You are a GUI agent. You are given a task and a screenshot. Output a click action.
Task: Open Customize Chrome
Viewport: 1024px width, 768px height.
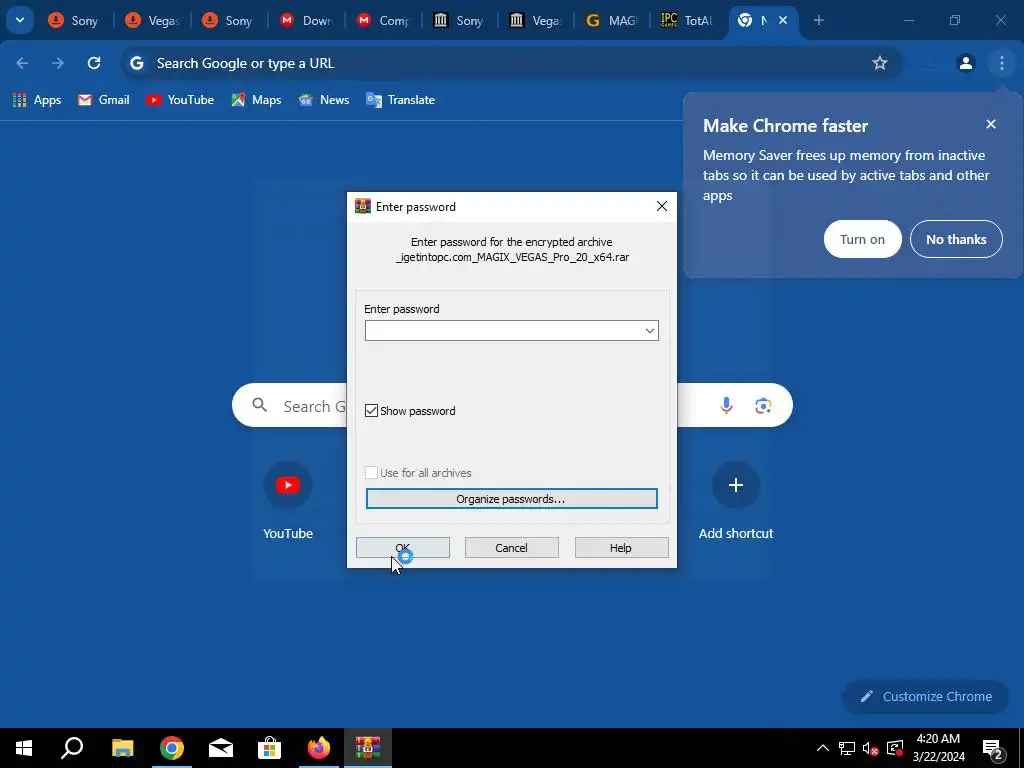926,697
